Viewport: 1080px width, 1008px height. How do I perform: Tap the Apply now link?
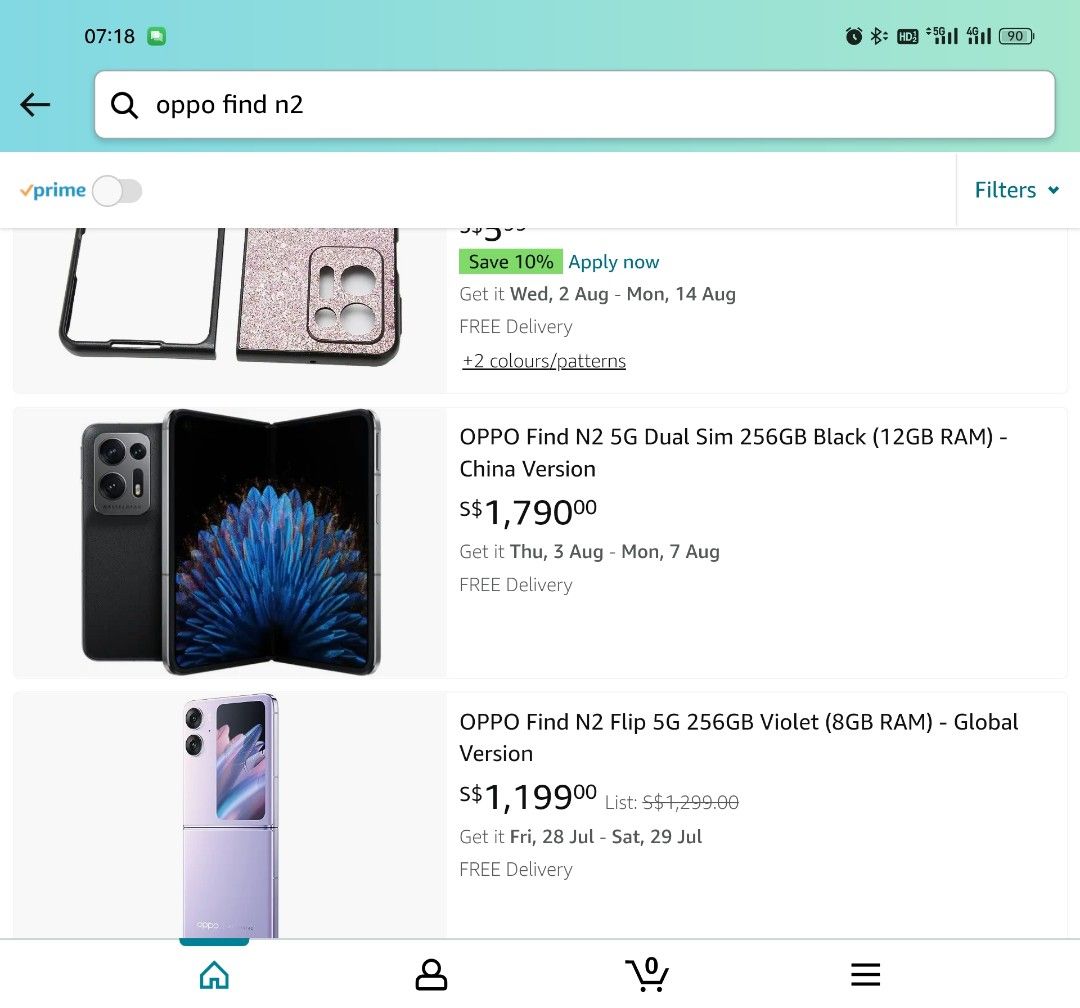pyautogui.click(x=613, y=261)
